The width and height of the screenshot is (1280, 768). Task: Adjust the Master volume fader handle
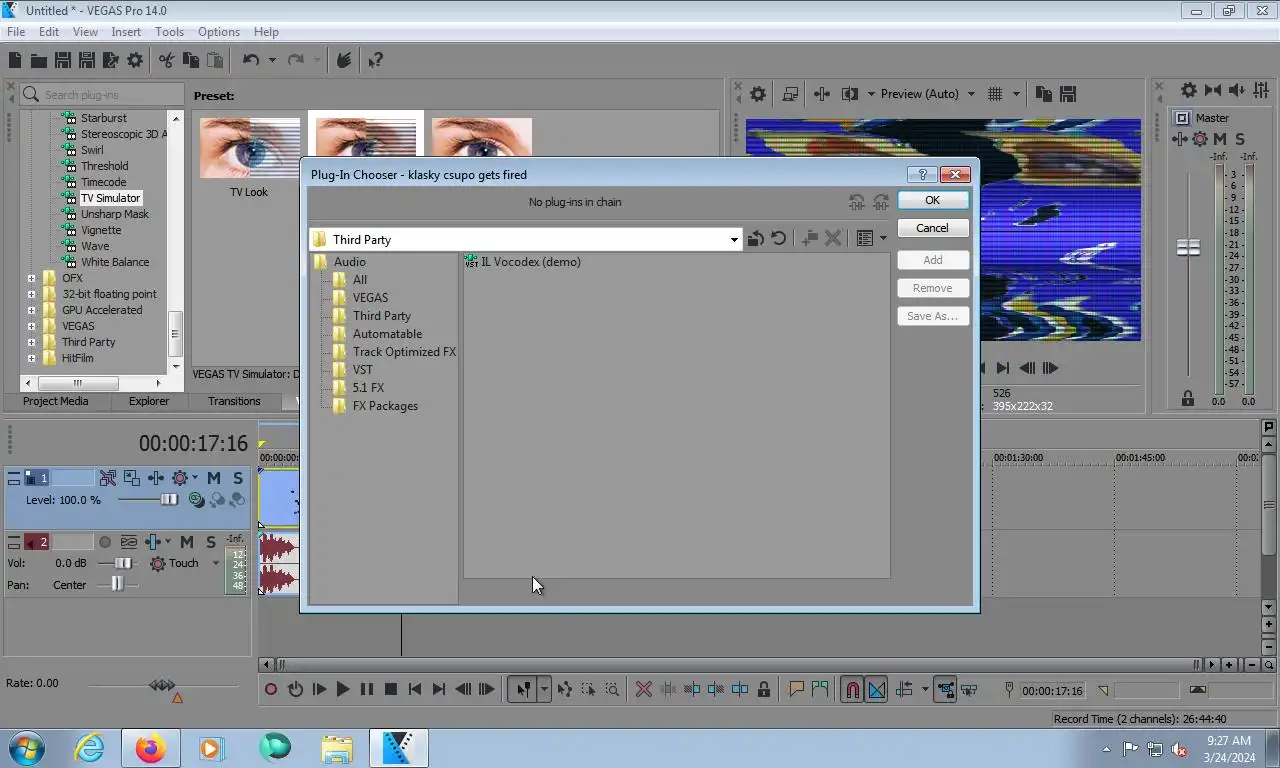[1188, 247]
